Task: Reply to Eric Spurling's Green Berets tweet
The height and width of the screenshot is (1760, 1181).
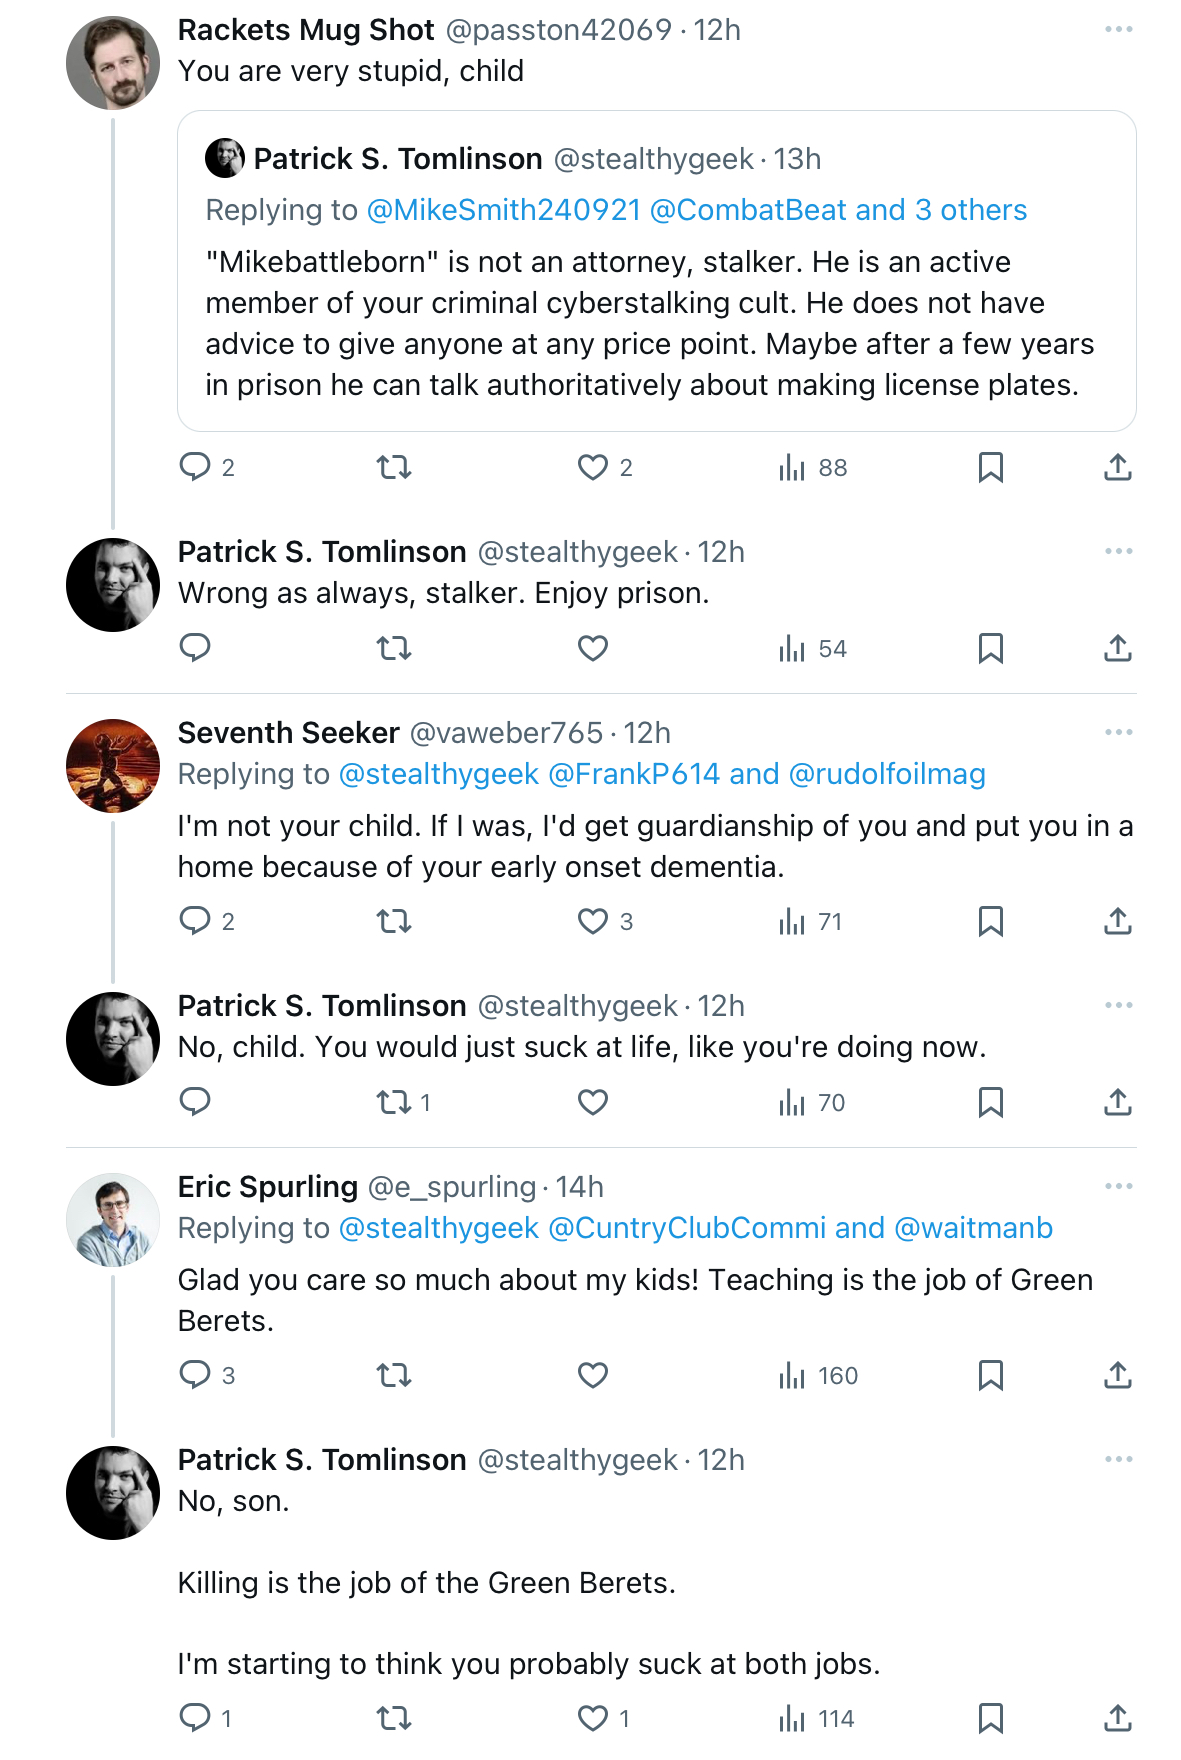Action: tap(195, 1375)
